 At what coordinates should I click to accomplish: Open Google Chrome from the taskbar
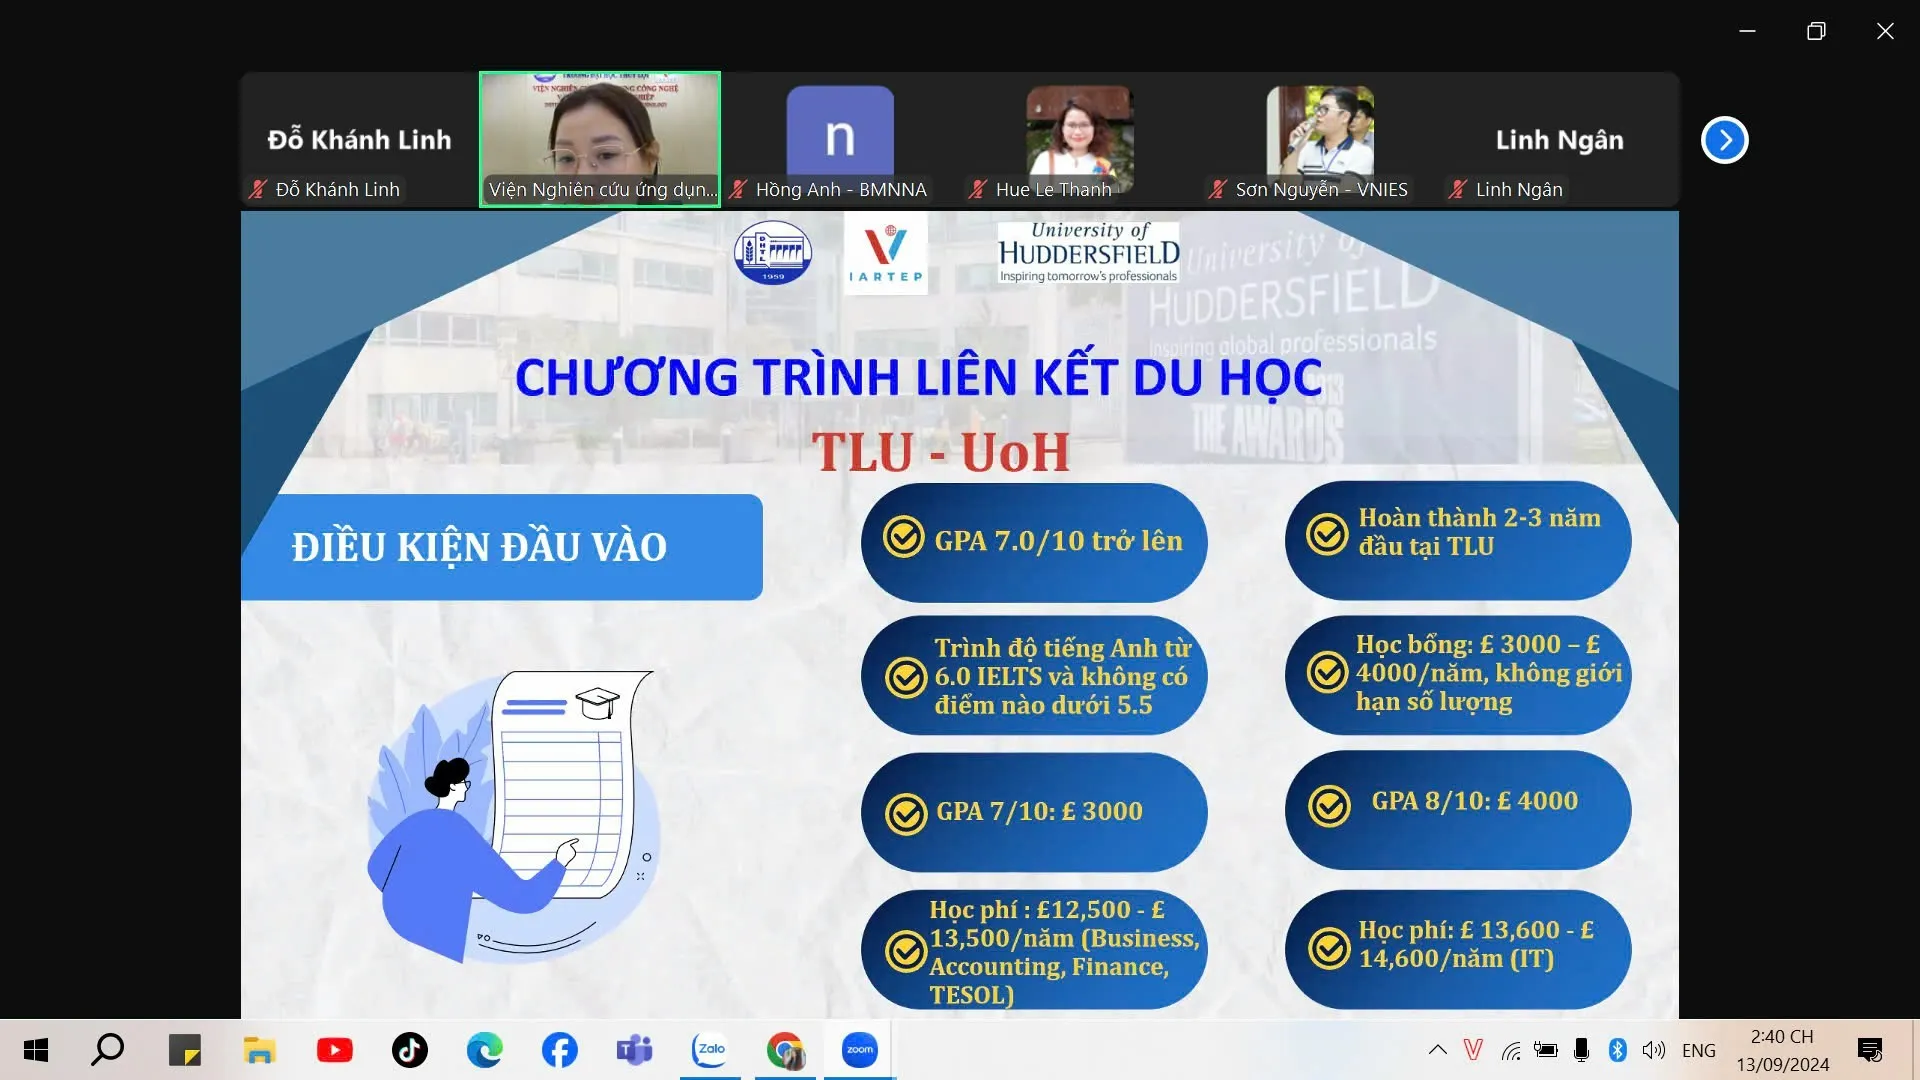click(785, 1050)
